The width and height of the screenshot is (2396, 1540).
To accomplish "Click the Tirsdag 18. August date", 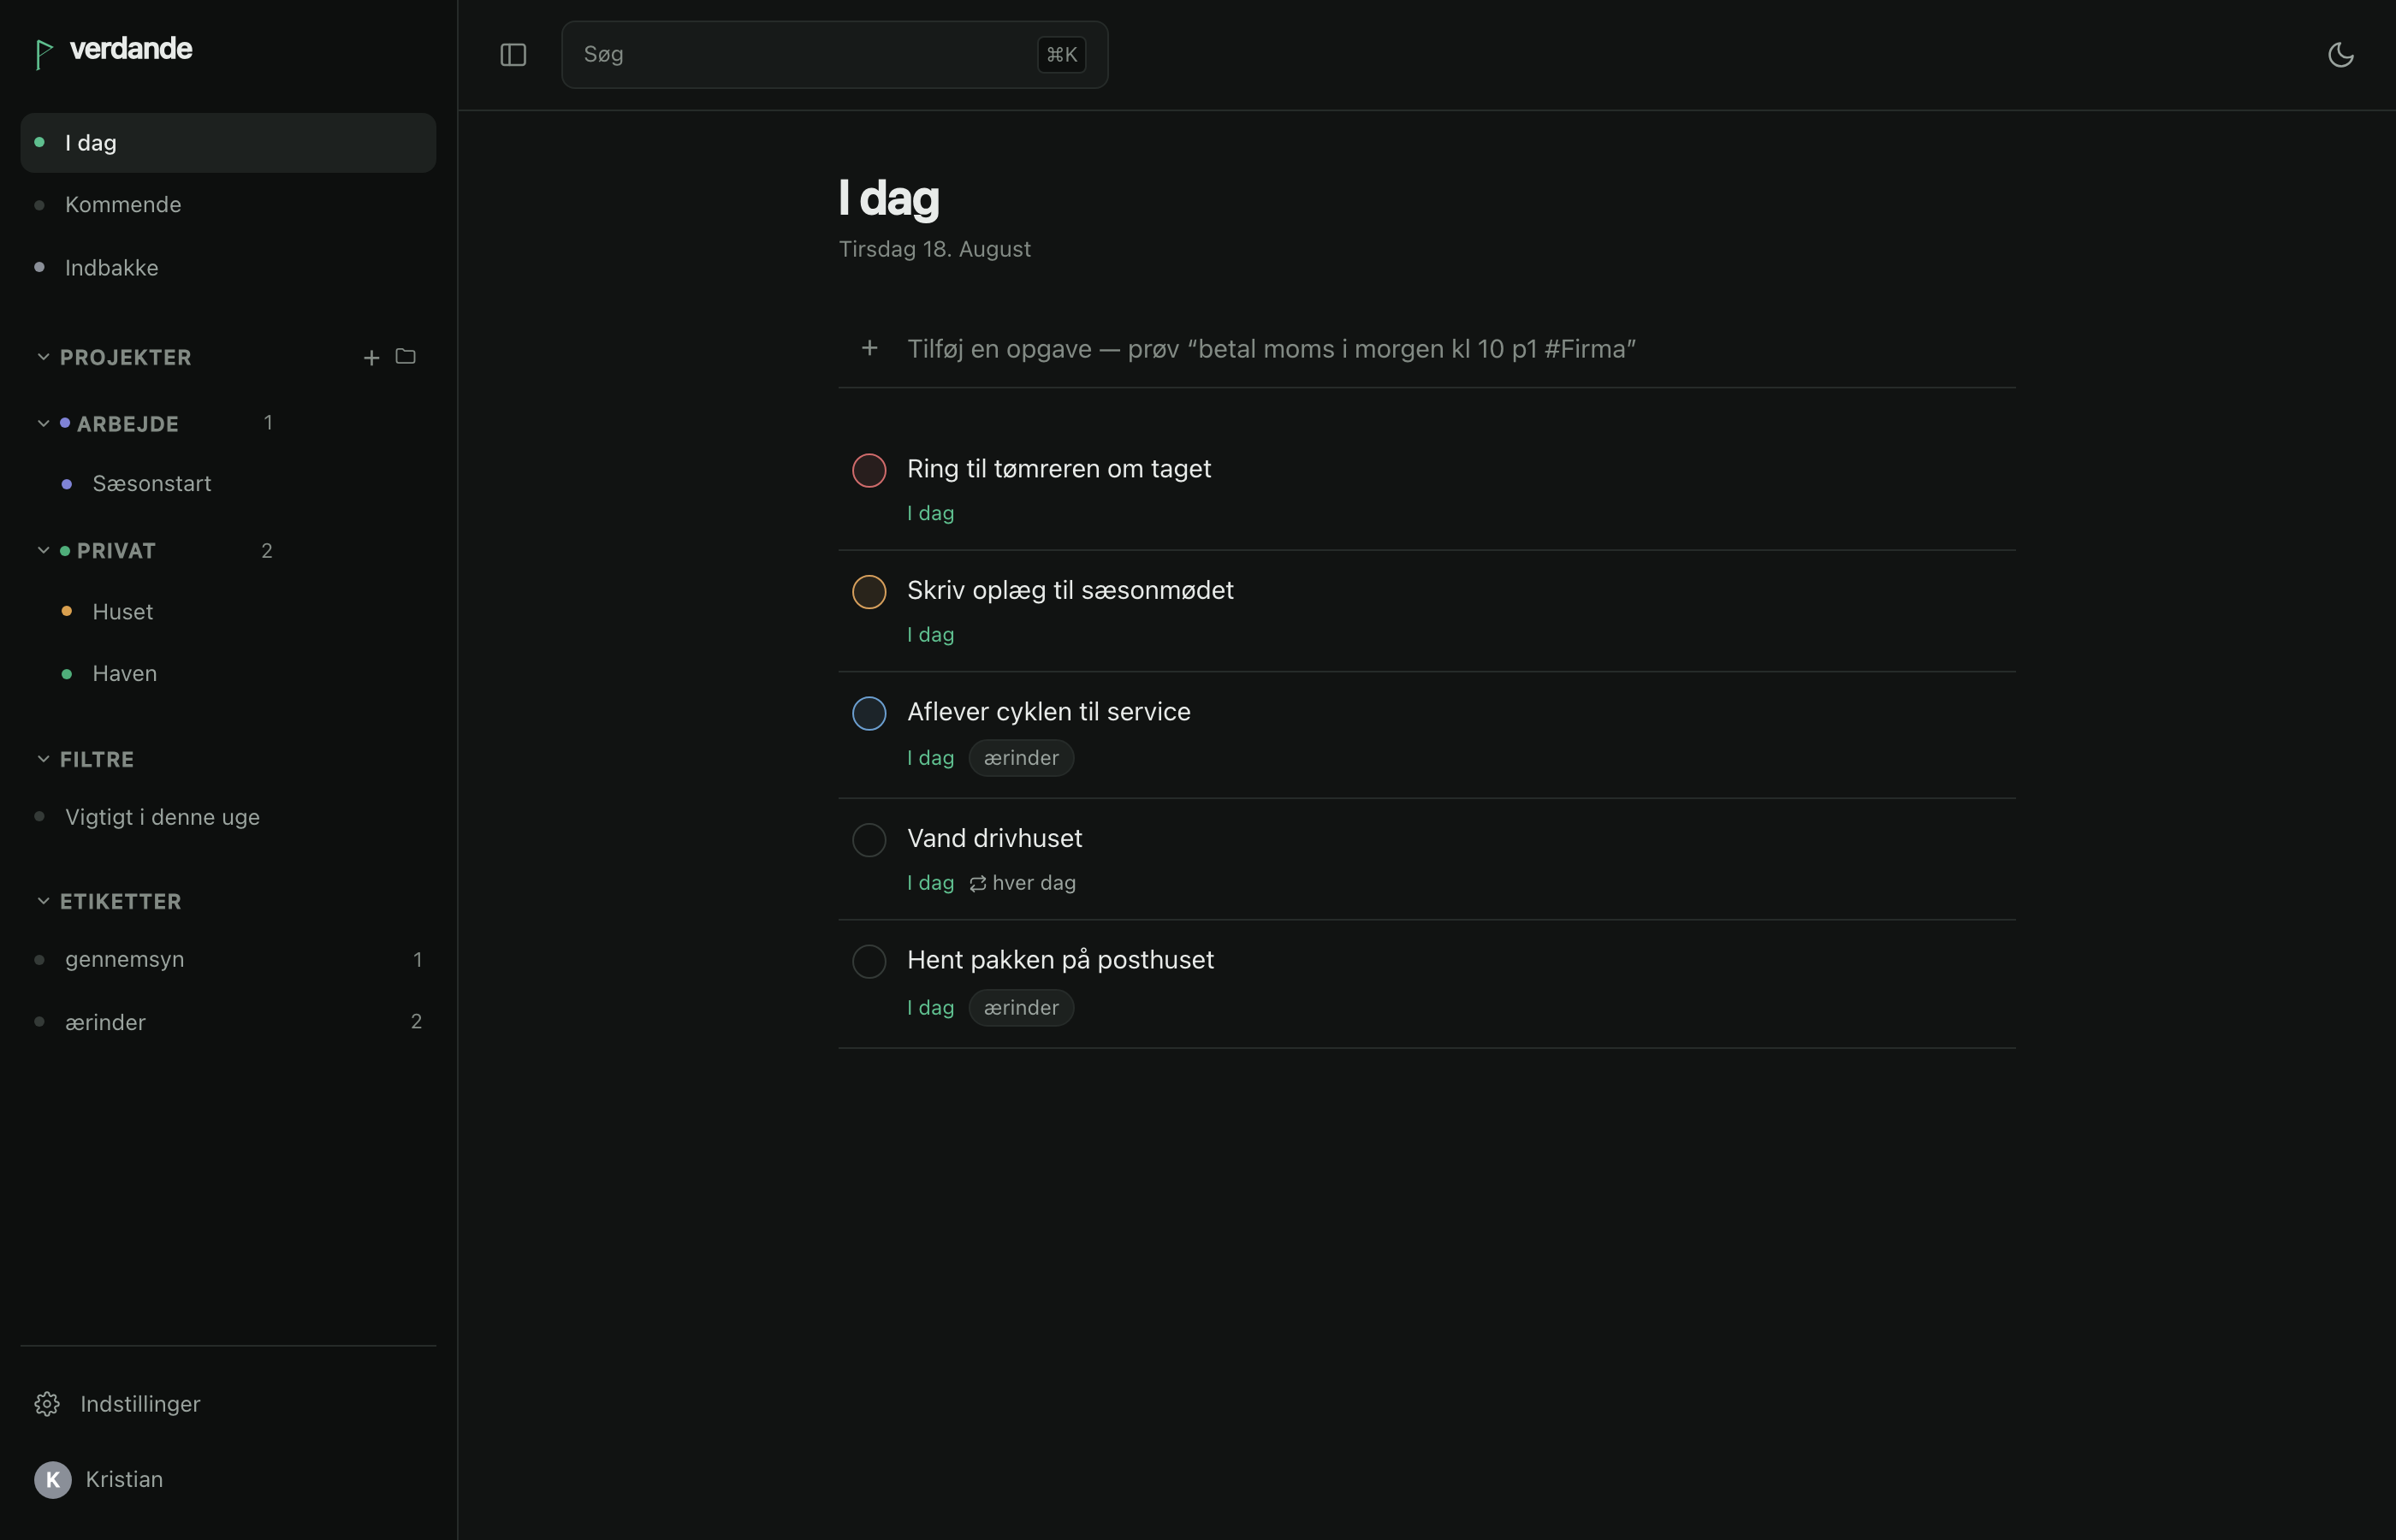I will 934,249.
